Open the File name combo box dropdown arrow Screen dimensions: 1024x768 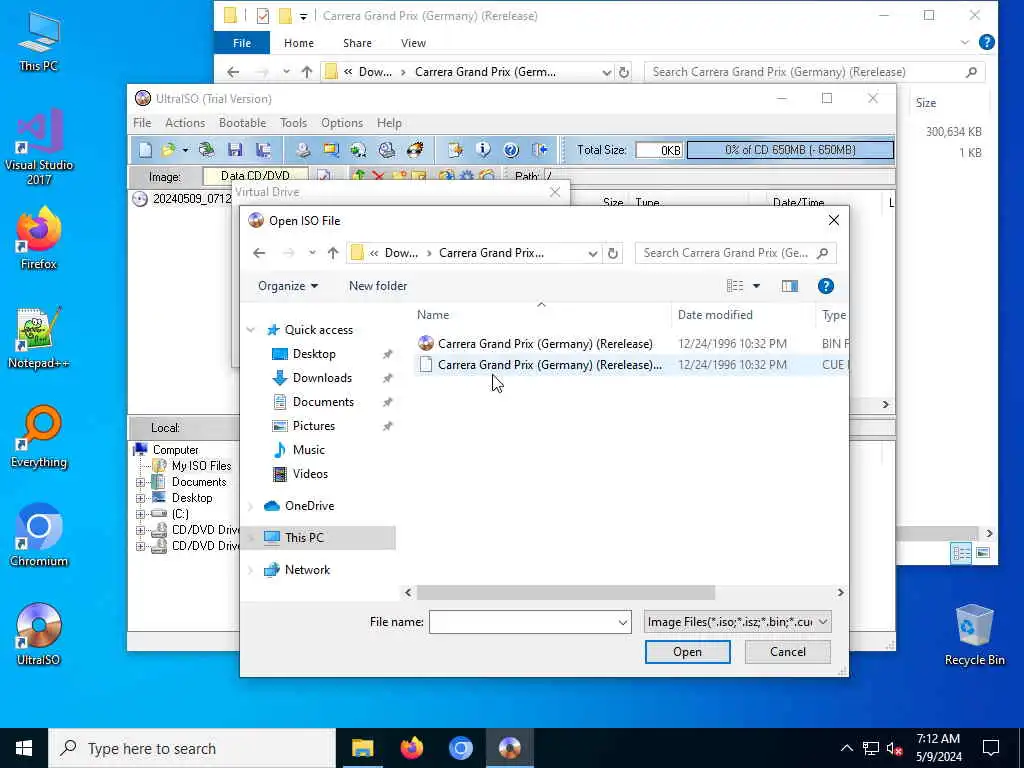[622, 622]
